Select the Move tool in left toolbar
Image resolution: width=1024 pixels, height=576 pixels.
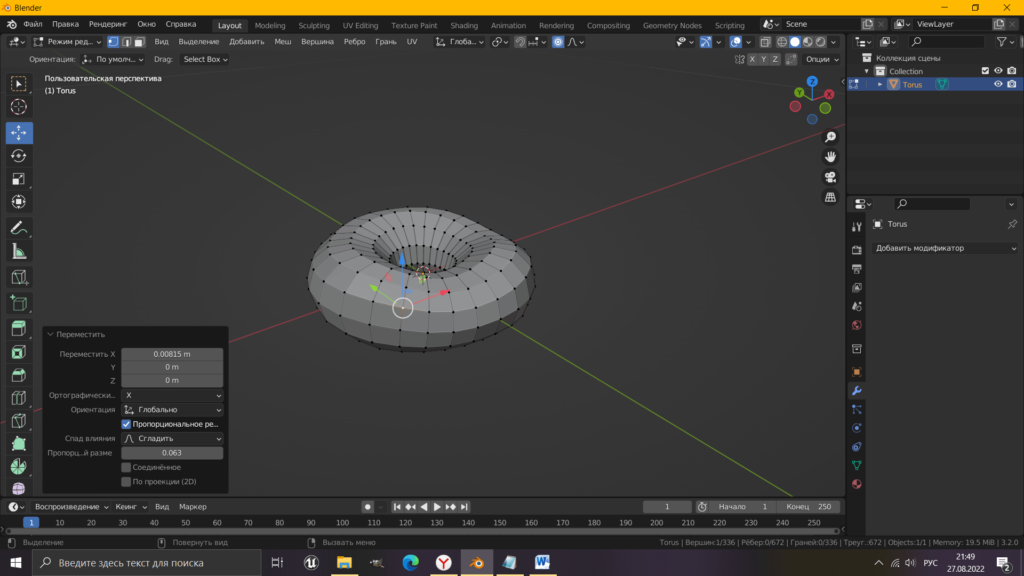coord(19,133)
